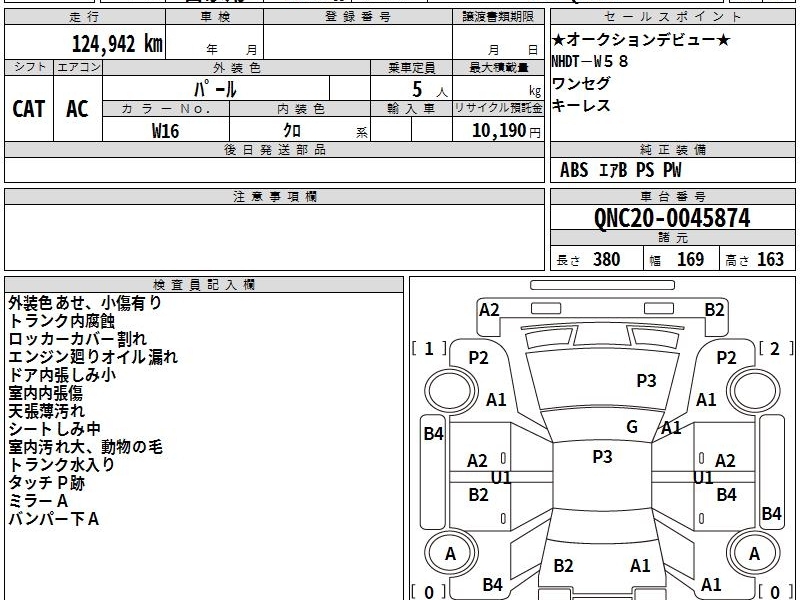This screenshot has width=800, height=600.
Task: Click the height value 163
Action: (x=770, y=259)
